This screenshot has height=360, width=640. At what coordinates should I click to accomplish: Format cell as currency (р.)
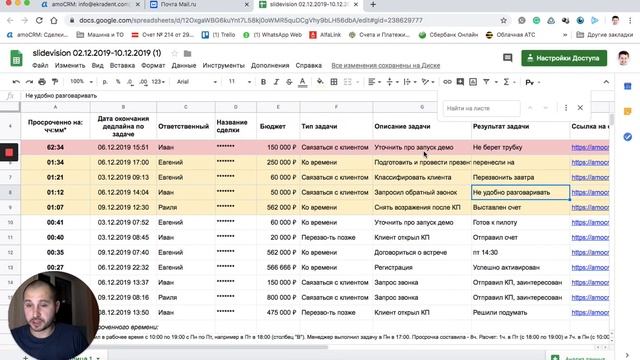[105, 82]
